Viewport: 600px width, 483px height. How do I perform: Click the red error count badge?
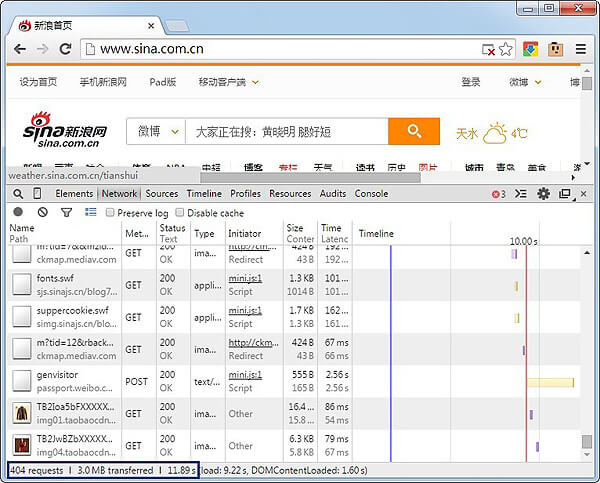[x=499, y=194]
